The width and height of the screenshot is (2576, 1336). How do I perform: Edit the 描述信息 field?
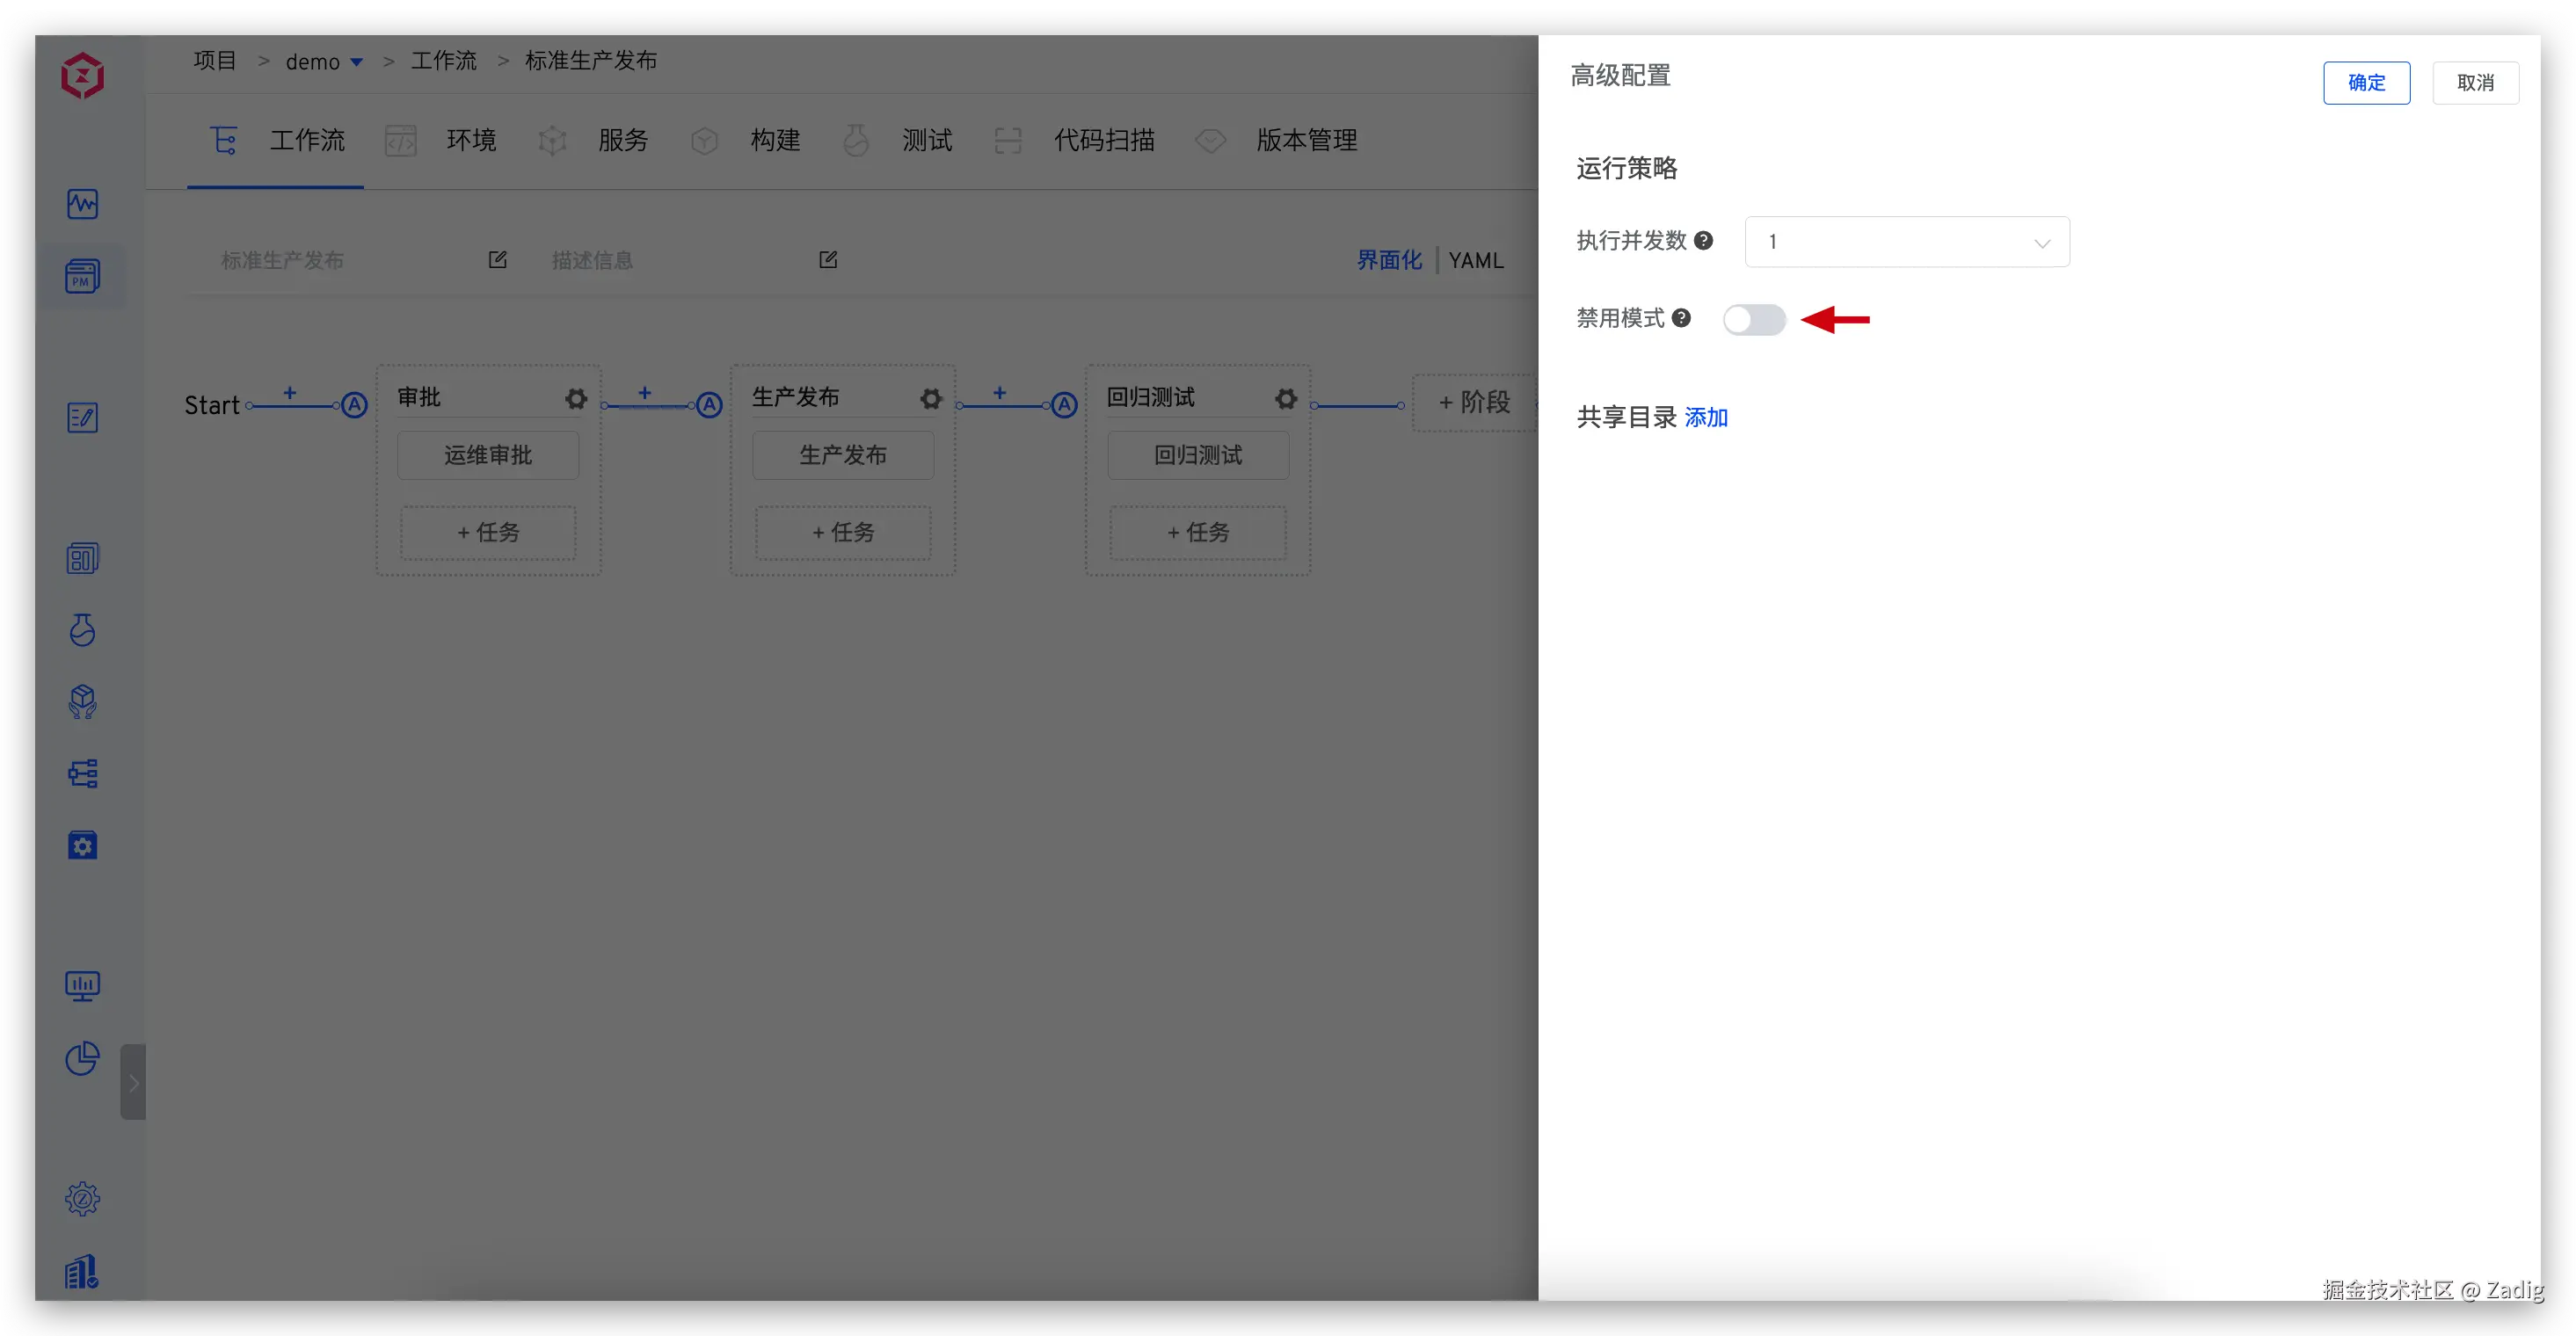[x=827, y=260]
